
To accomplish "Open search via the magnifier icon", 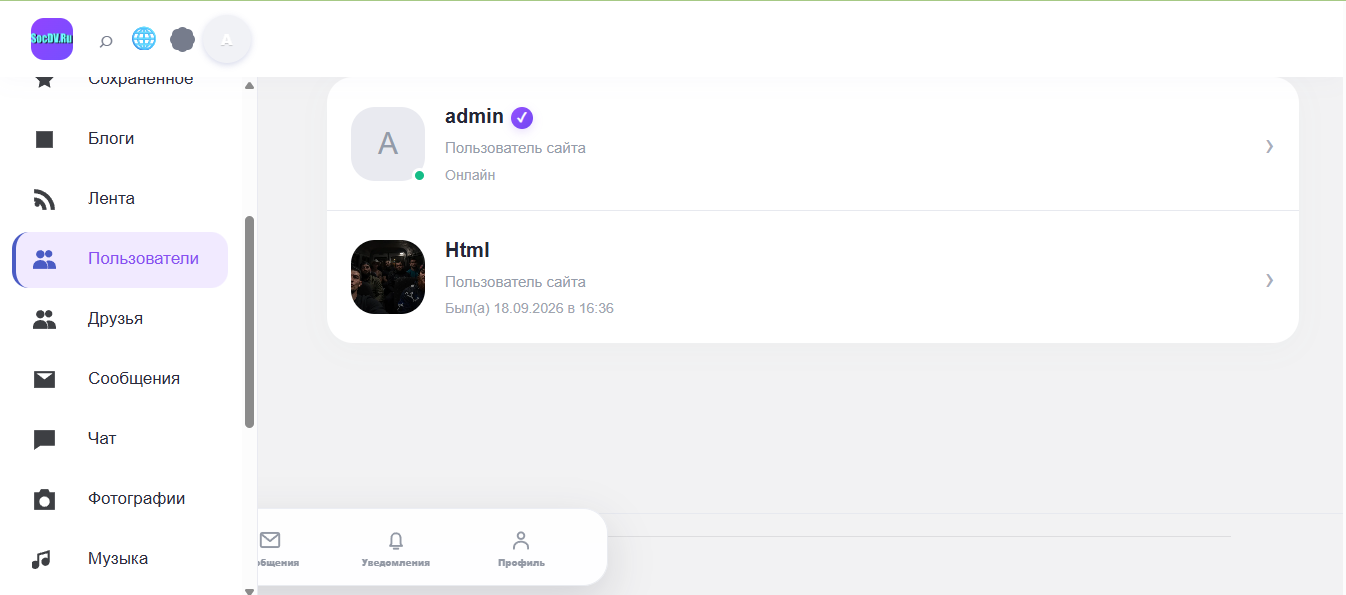I will click(x=106, y=41).
